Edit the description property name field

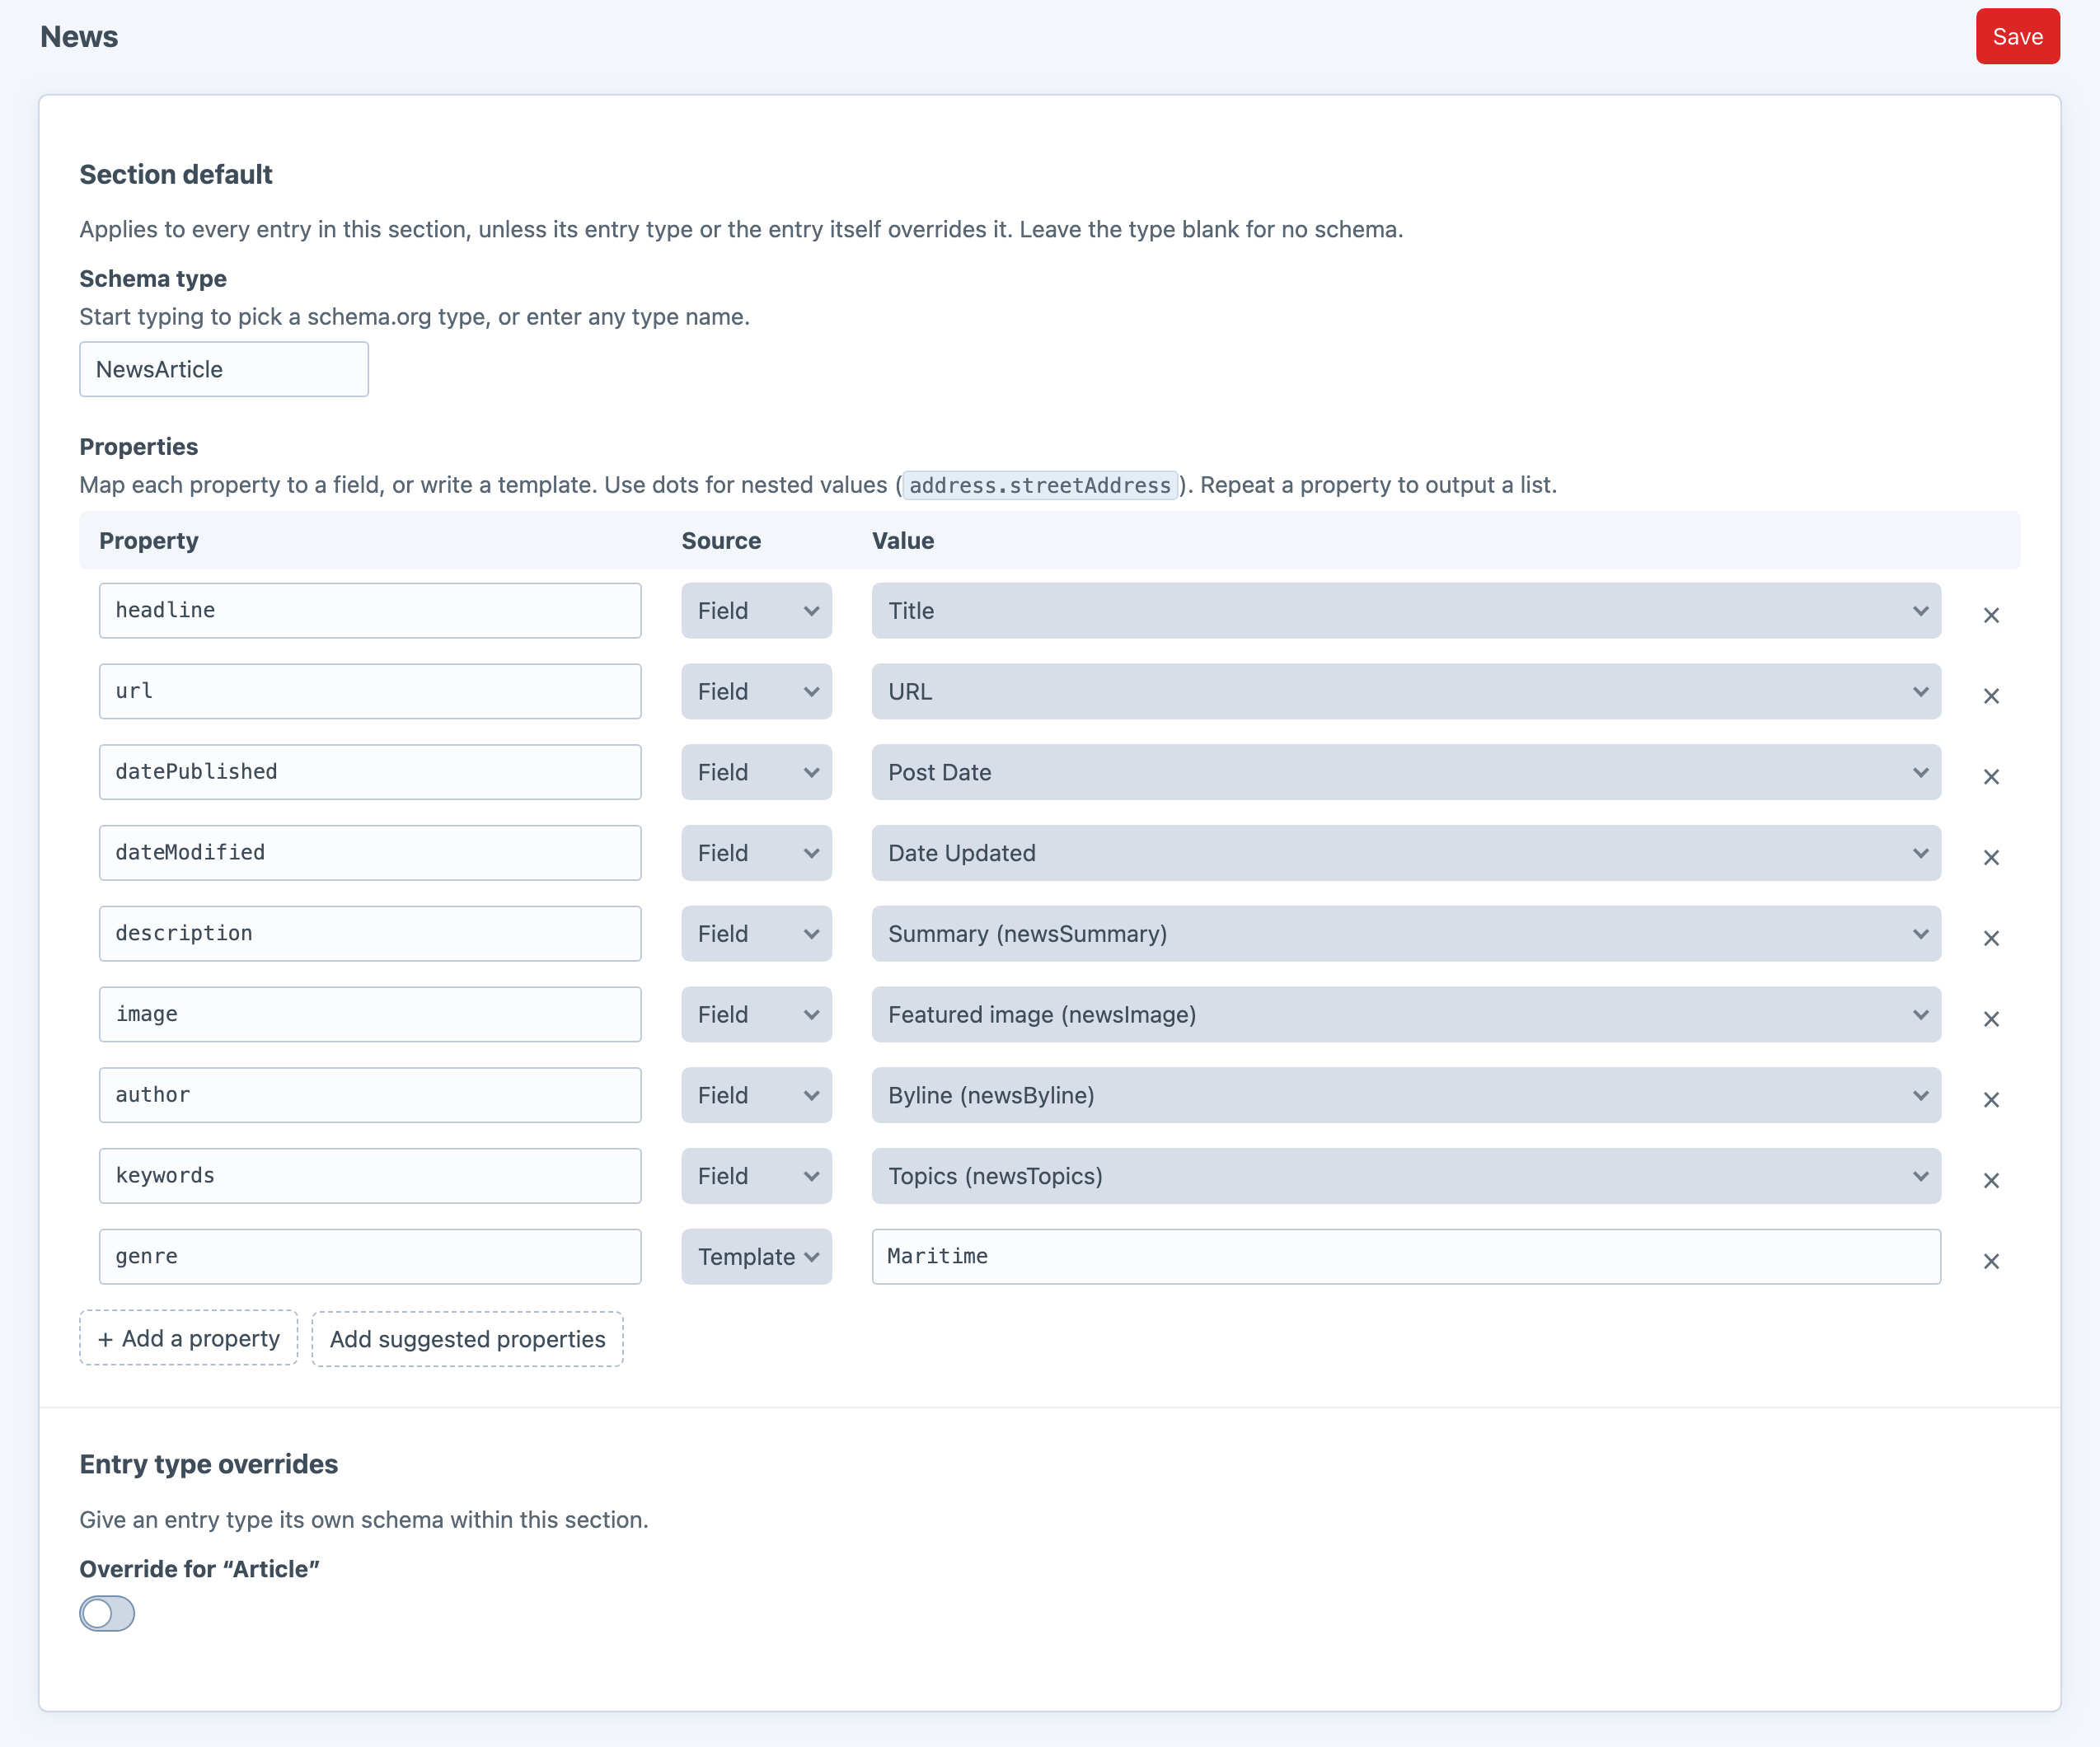pyautogui.click(x=370, y=934)
